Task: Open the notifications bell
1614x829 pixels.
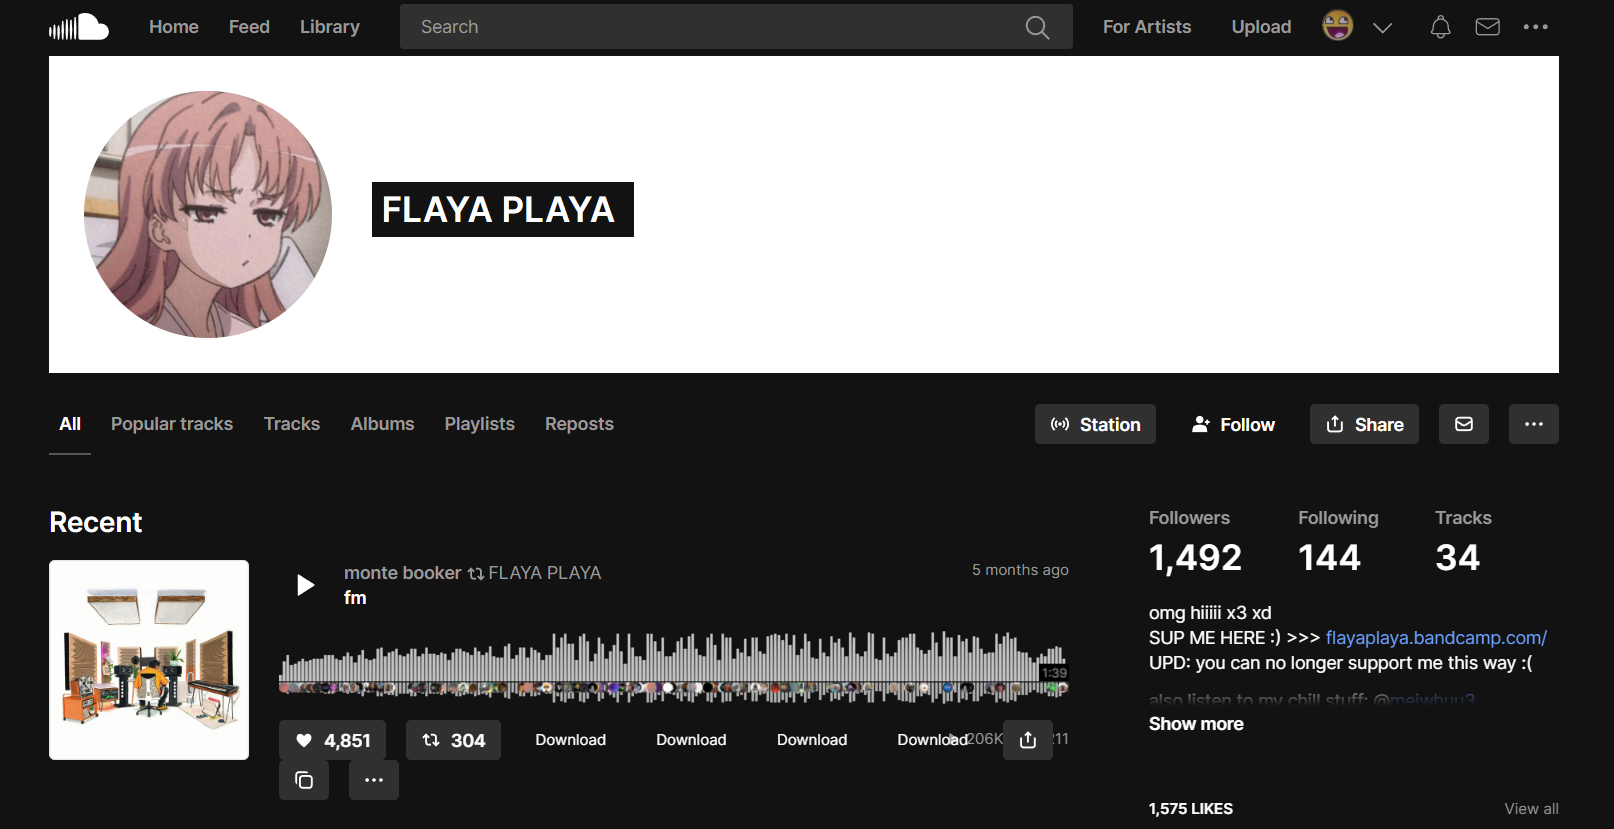Action: pos(1440,27)
